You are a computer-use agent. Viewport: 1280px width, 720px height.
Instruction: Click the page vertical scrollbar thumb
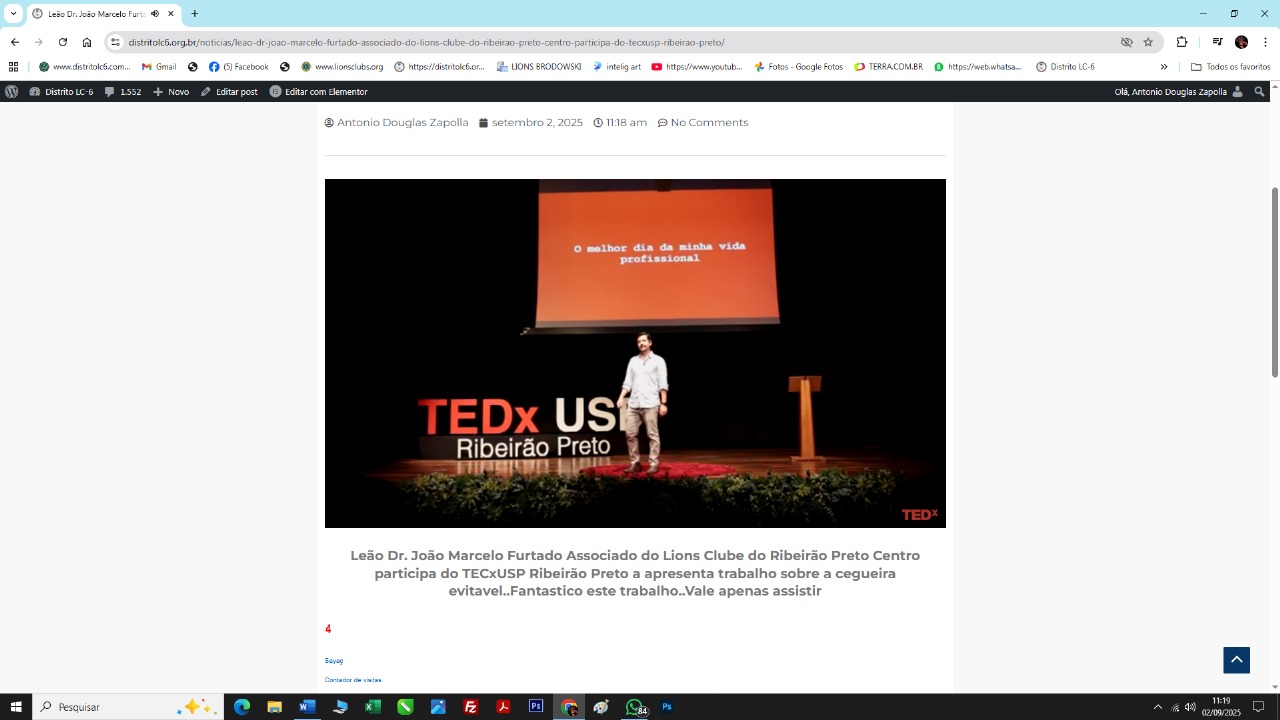pyautogui.click(x=1274, y=282)
